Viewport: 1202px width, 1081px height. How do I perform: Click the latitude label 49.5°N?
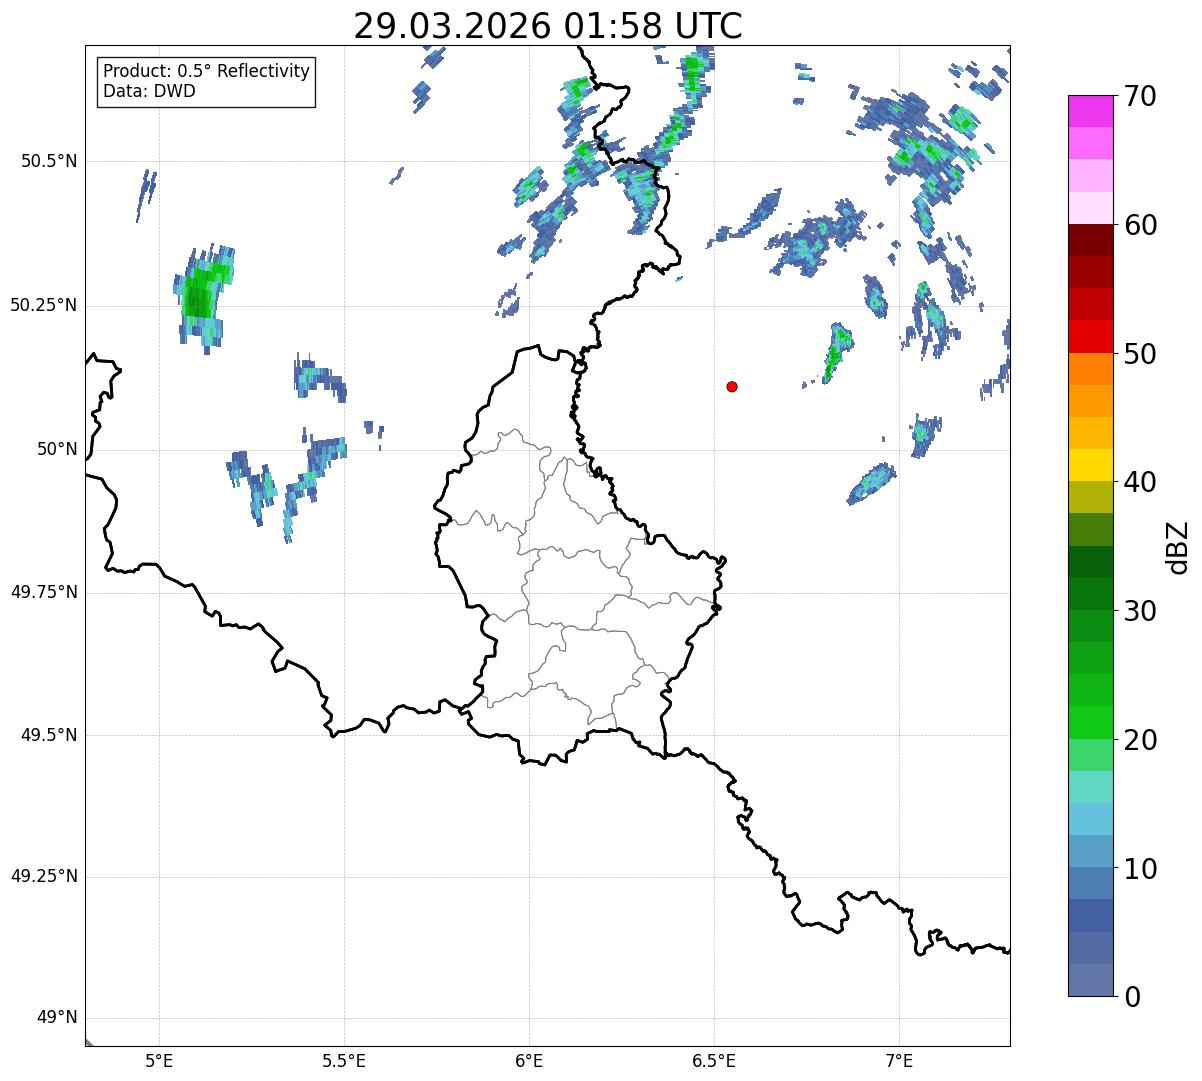[x=49, y=735]
